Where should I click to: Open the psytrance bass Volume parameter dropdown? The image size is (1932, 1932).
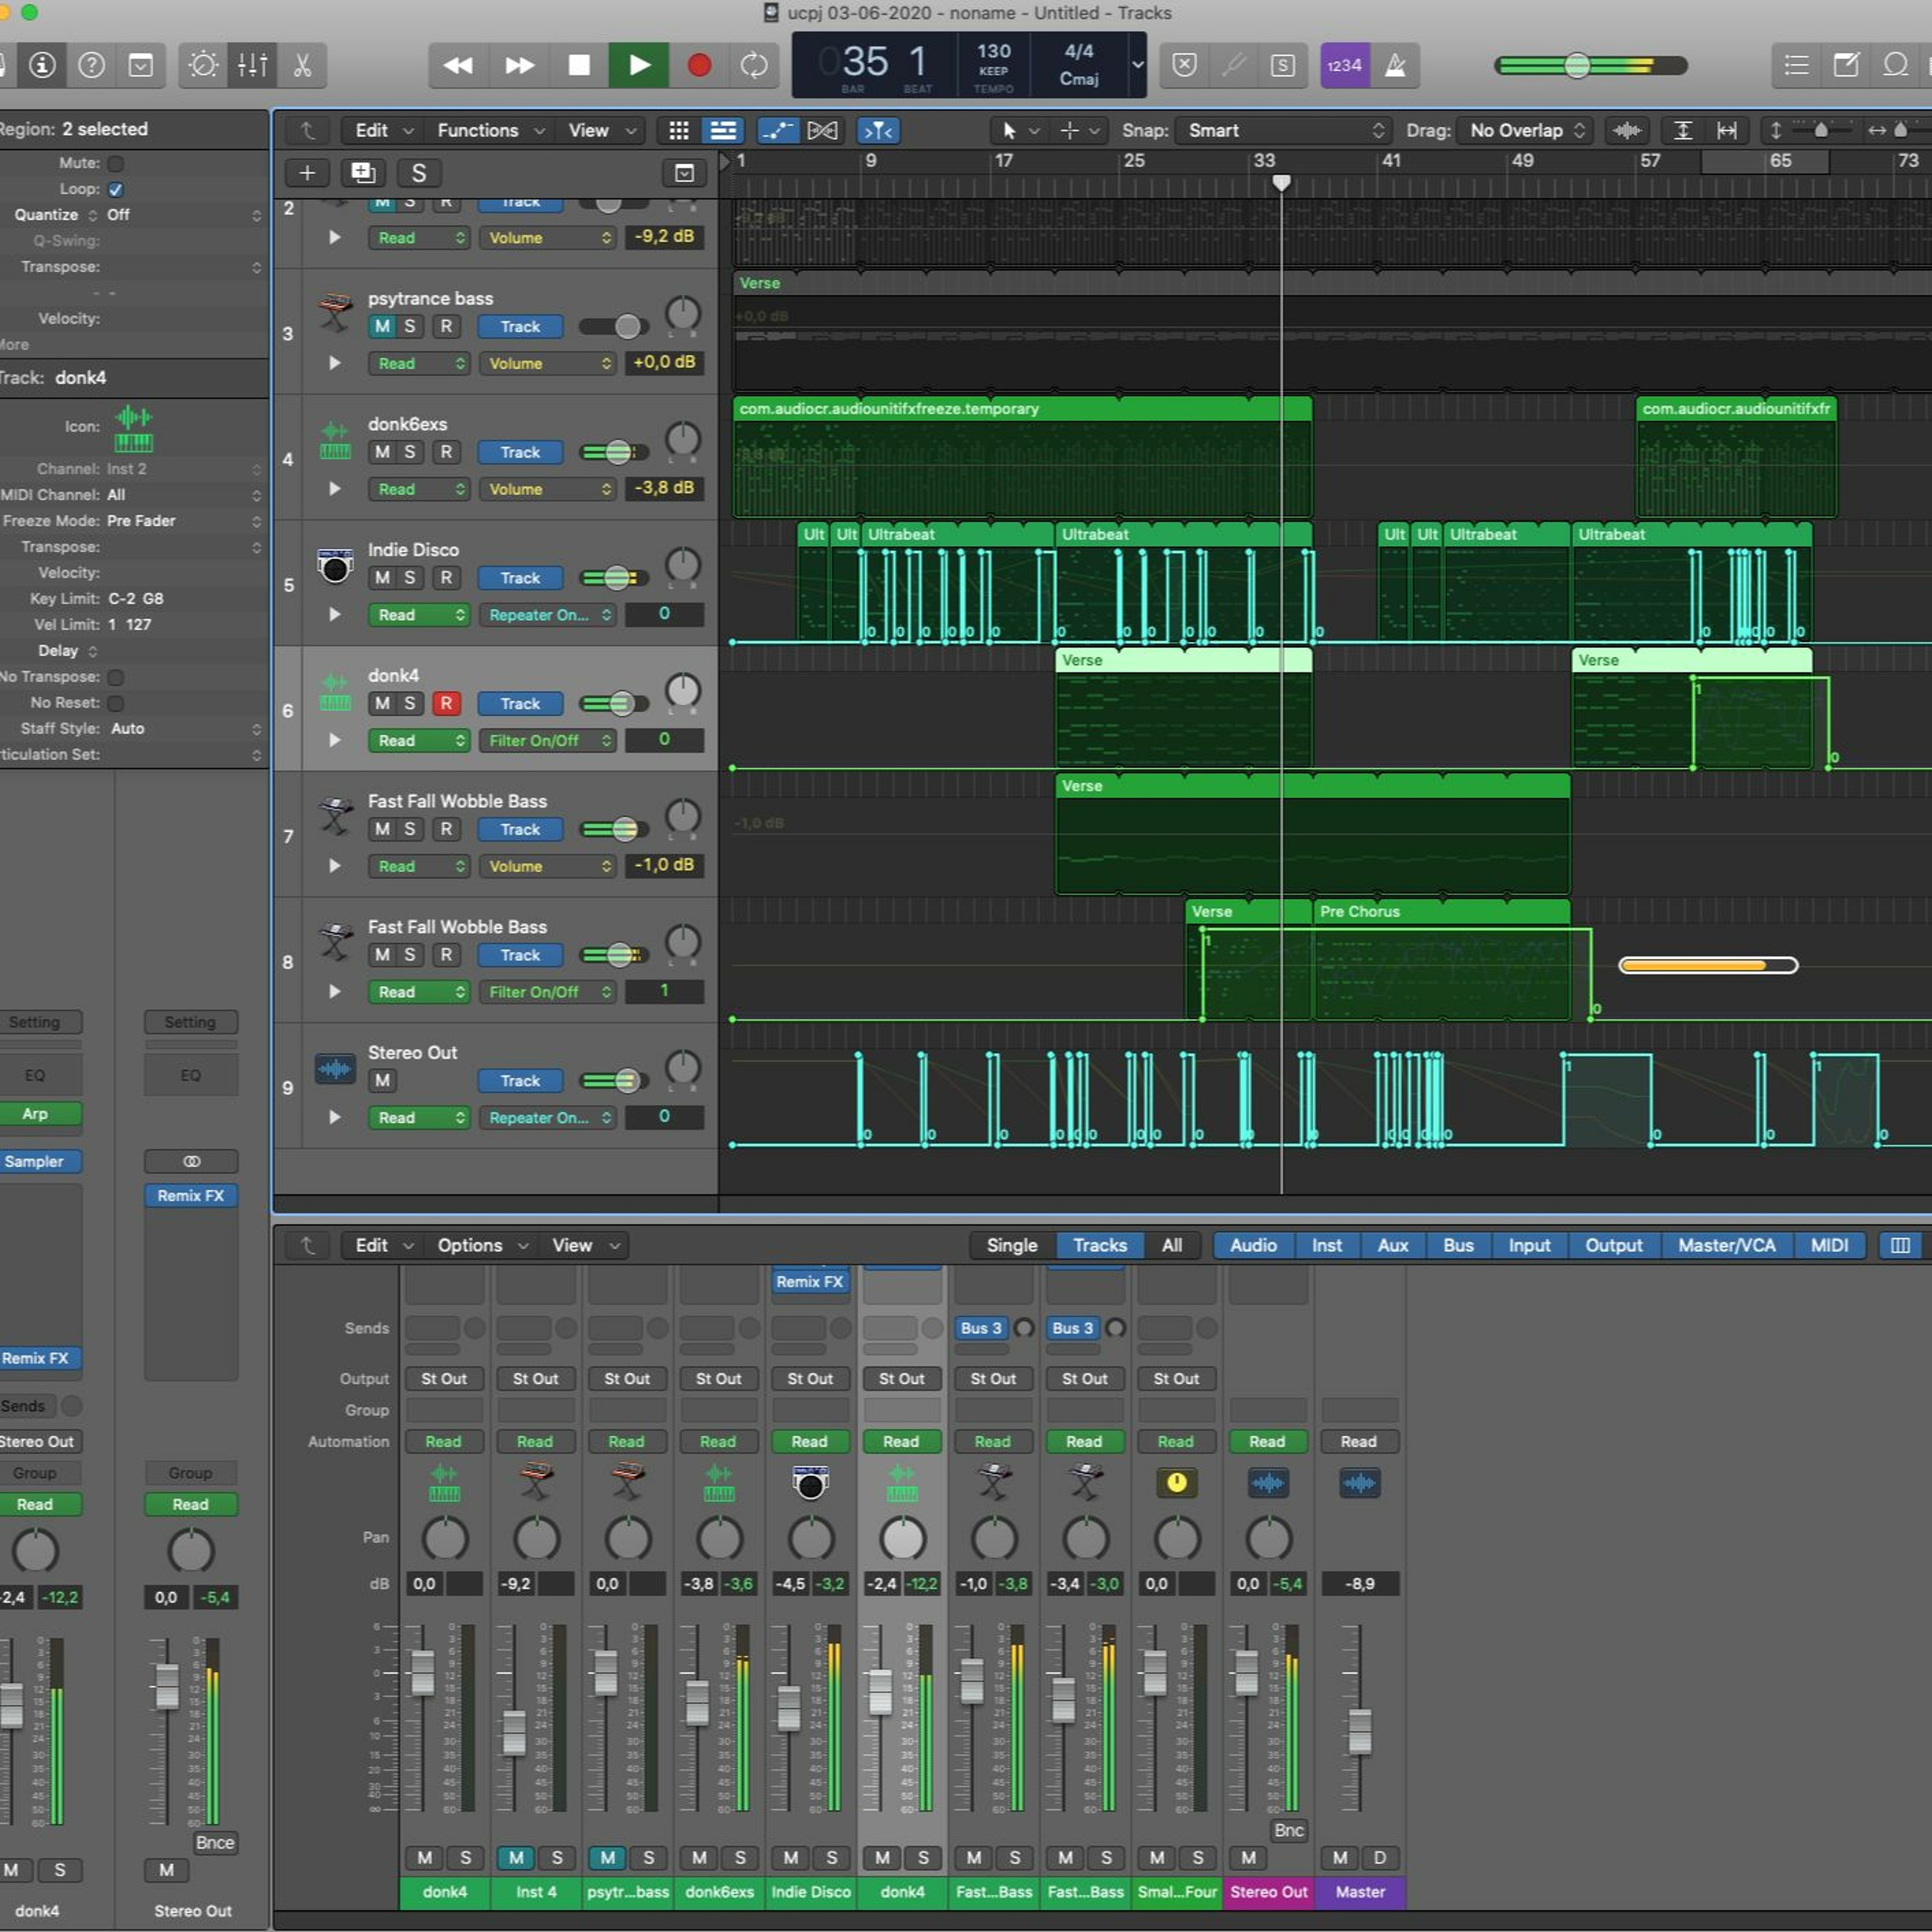tap(548, 364)
